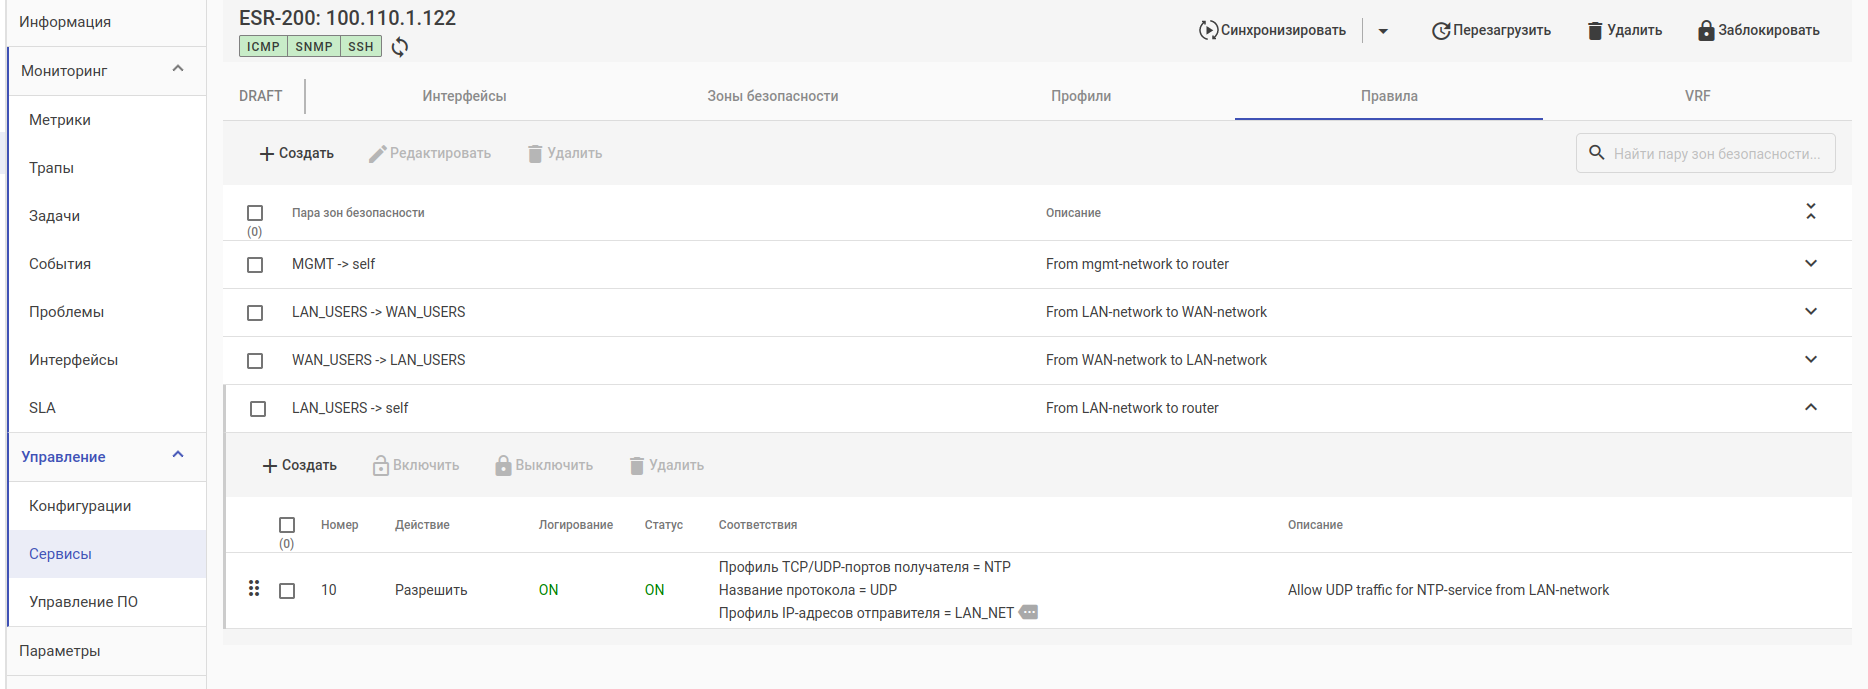
Task: Click the comment bubble icon after LAN_NET
Action: (x=1029, y=612)
